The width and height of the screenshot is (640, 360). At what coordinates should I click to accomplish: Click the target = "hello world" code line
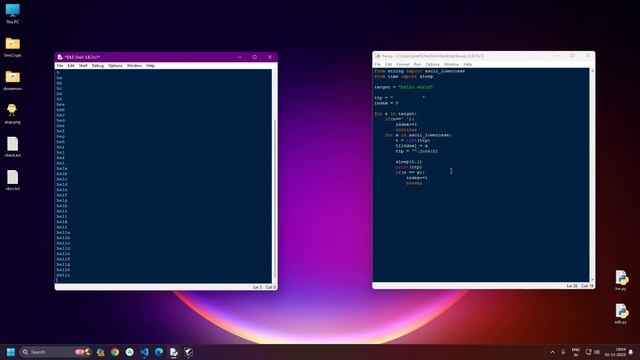[403, 87]
